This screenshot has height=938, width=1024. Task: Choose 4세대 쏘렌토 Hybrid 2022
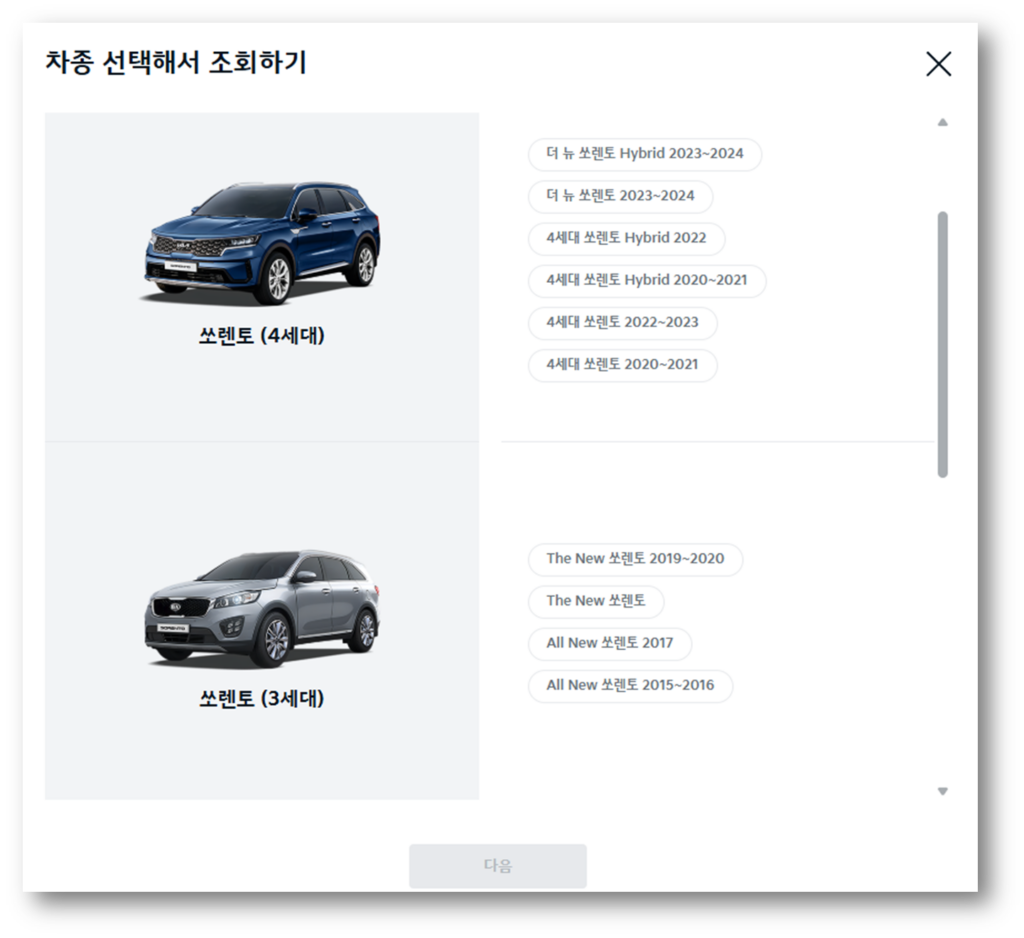(x=625, y=239)
